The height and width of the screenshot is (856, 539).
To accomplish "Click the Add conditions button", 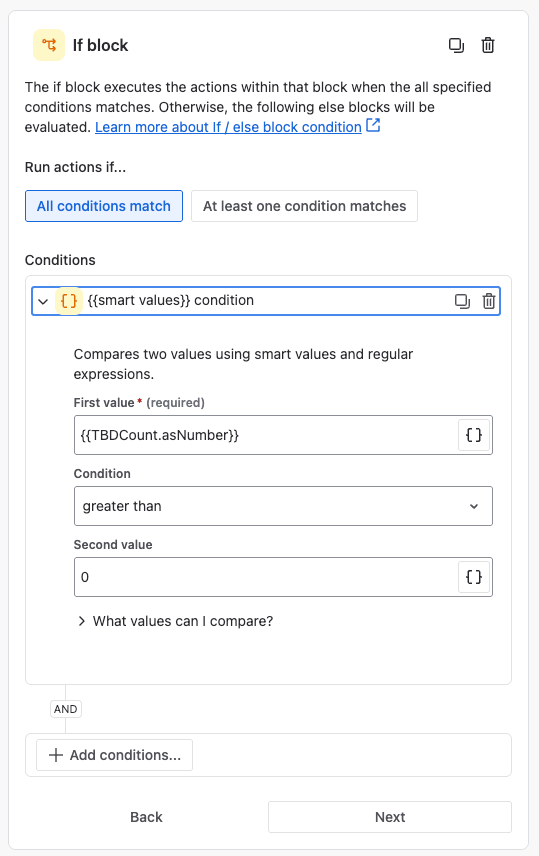I will pyautogui.click(x=114, y=755).
